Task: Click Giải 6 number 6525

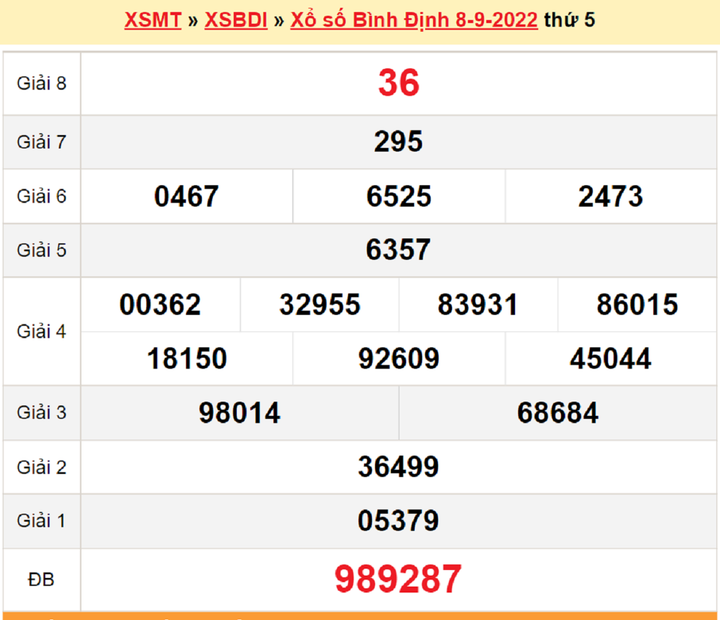Action: pos(398,196)
